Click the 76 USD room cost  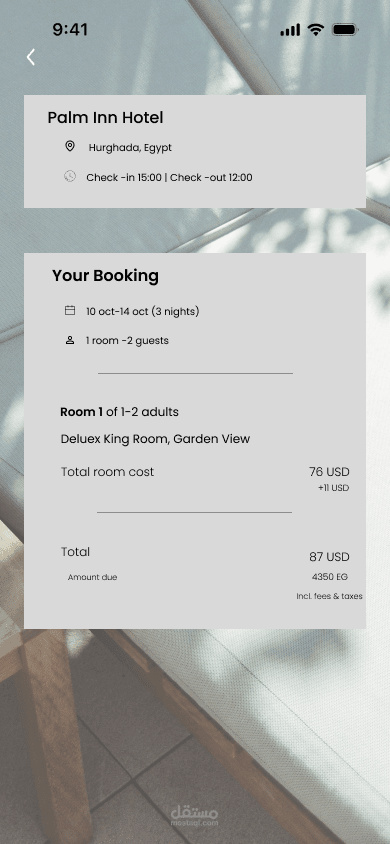pyautogui.click(x=329, y=472)
